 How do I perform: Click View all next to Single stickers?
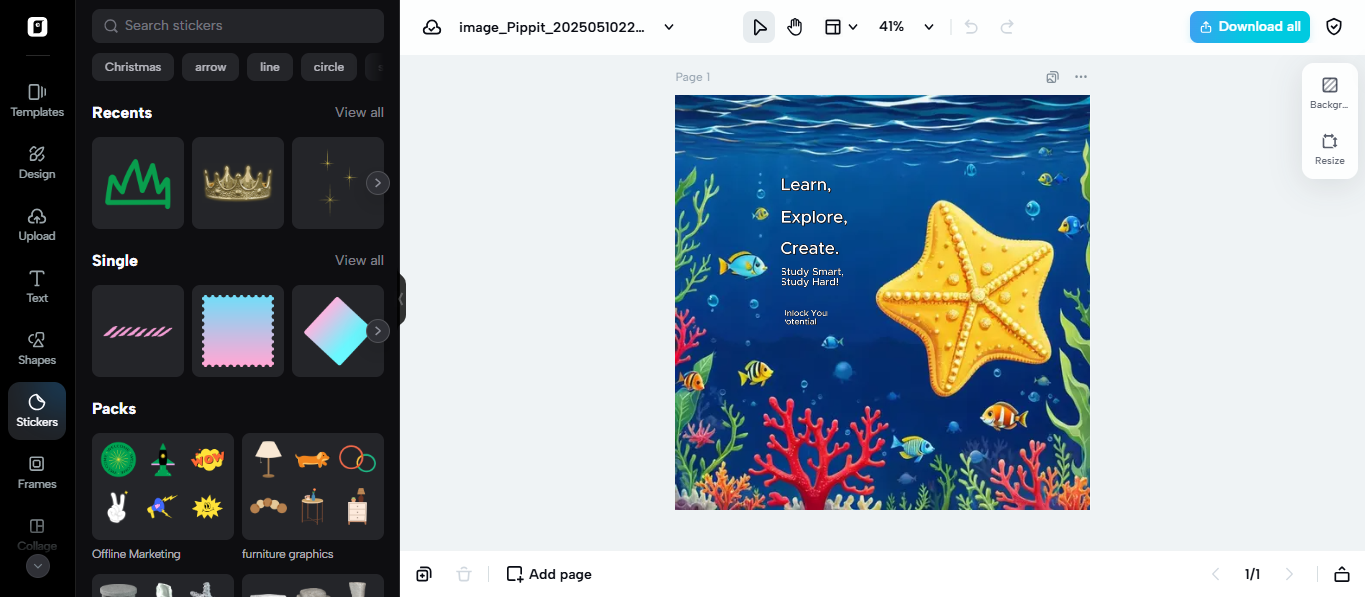tap(359, 260)
